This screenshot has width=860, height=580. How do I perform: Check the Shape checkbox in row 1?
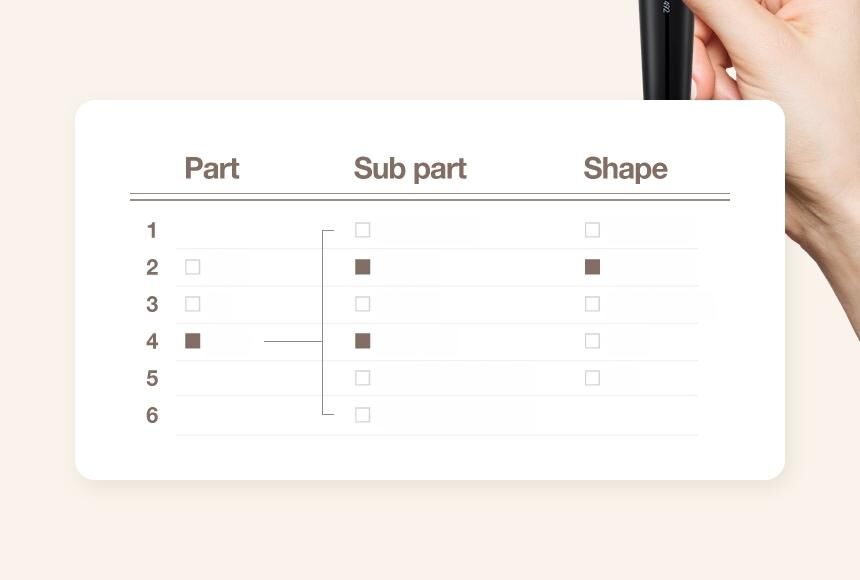[x=593, y=230]
